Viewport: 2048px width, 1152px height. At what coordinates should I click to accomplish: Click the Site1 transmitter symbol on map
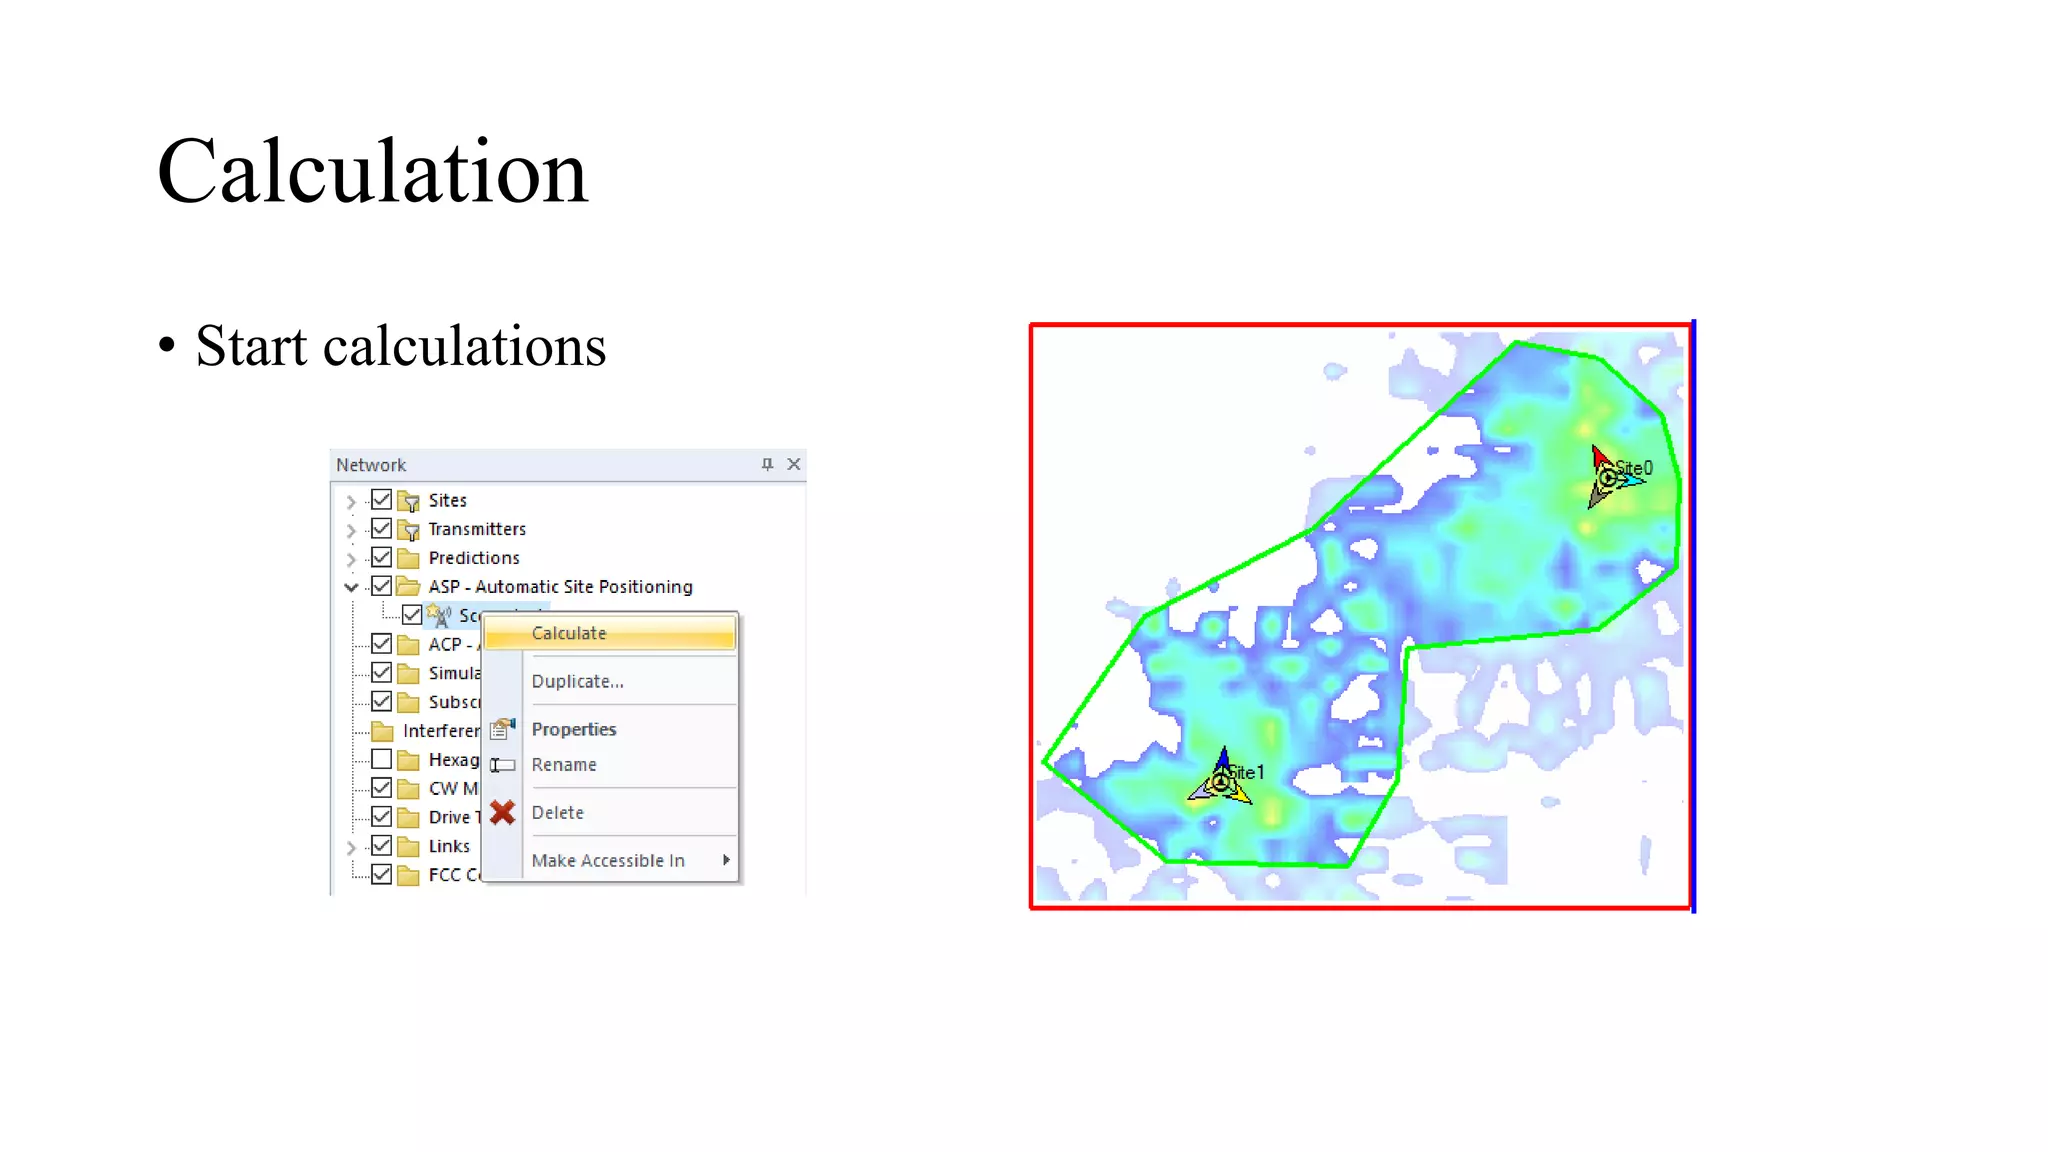click(1221, 782)
